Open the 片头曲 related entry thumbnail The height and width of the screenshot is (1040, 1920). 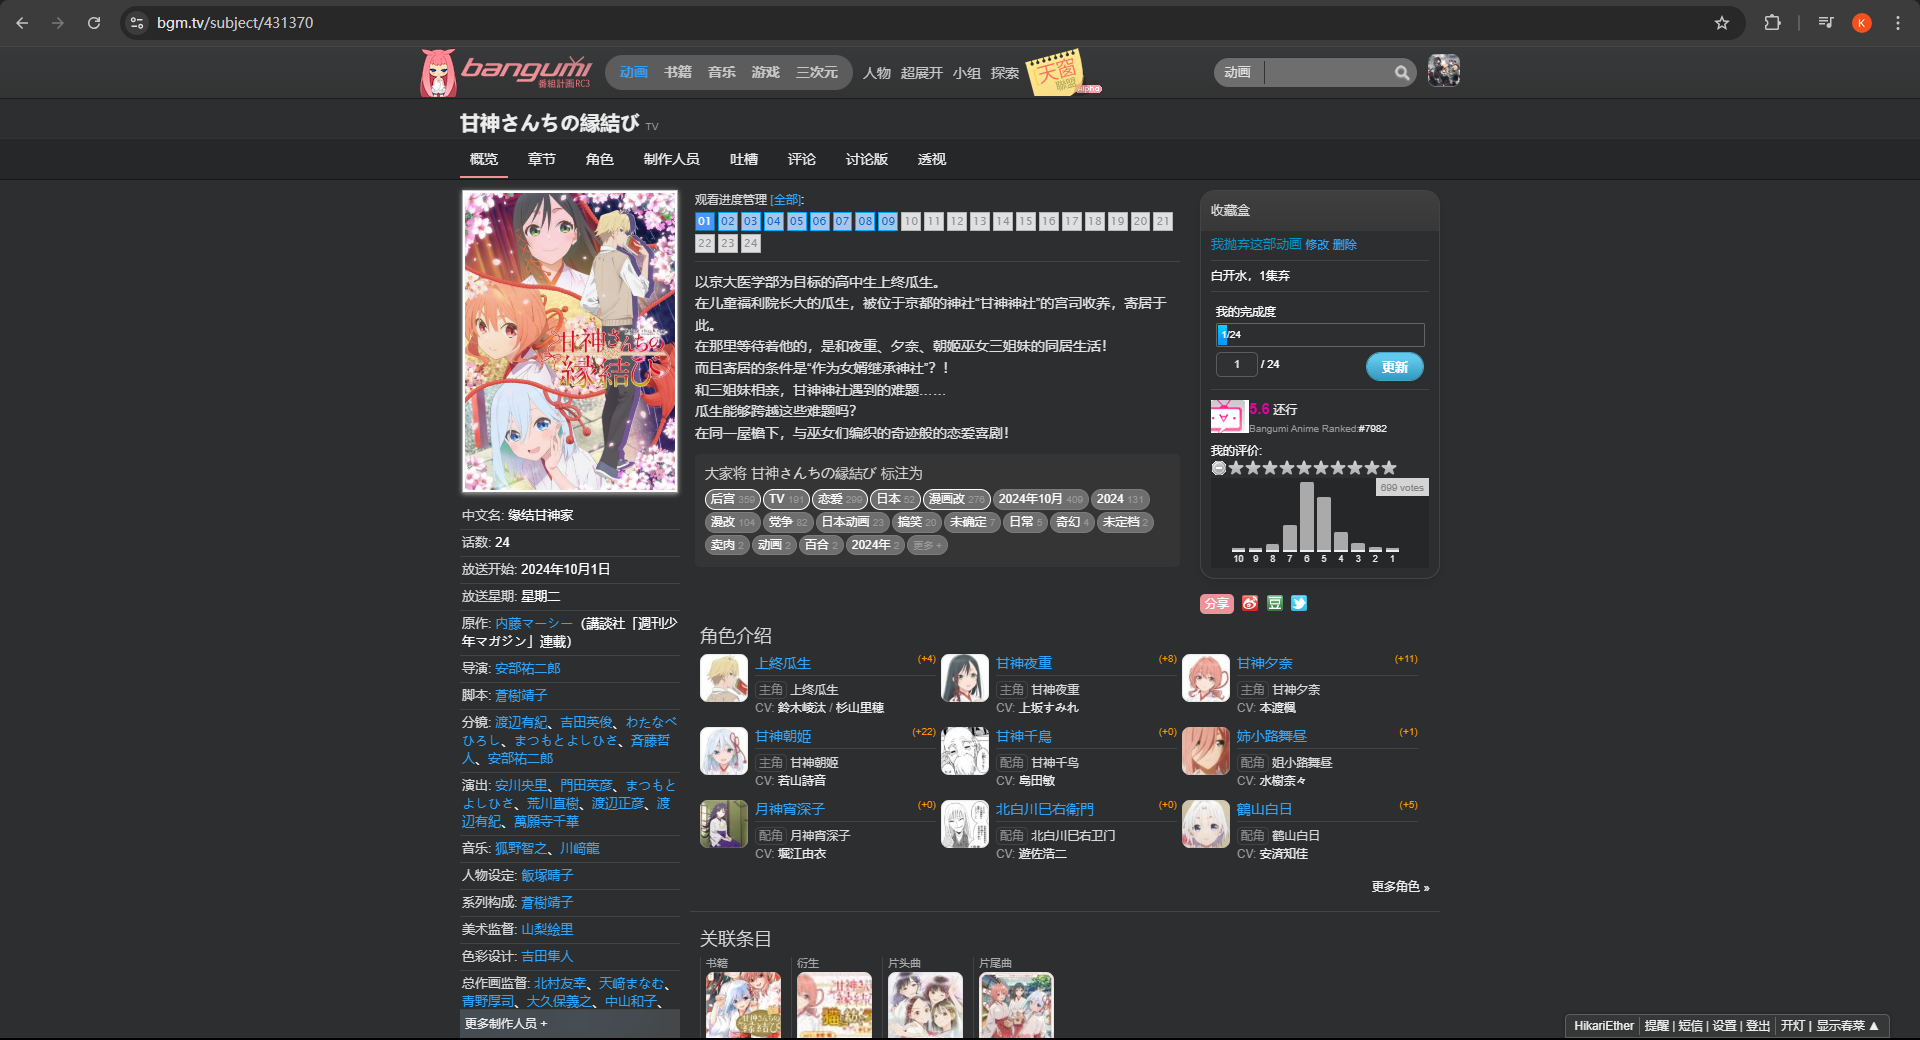pos(925,1005)
